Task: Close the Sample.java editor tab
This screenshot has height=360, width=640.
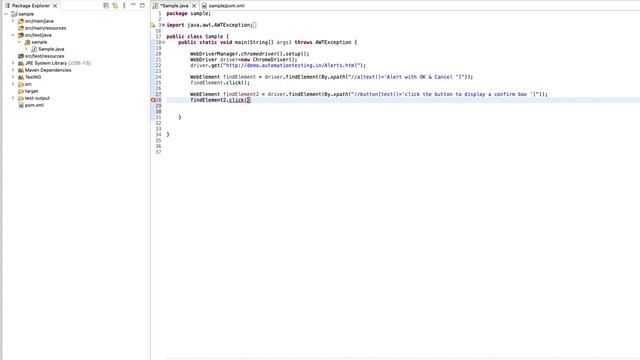Action: 194,6
